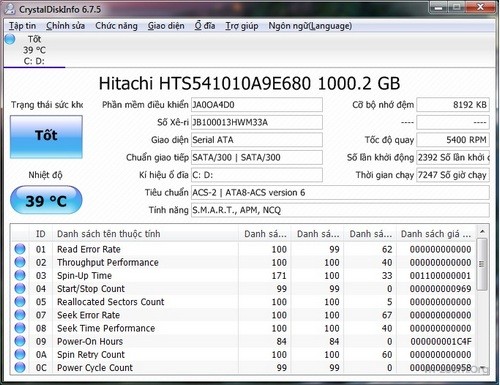
Task: Click threshold value 62 of Read Error Rate
Action: pyautogui.click(x=387, y=249)
